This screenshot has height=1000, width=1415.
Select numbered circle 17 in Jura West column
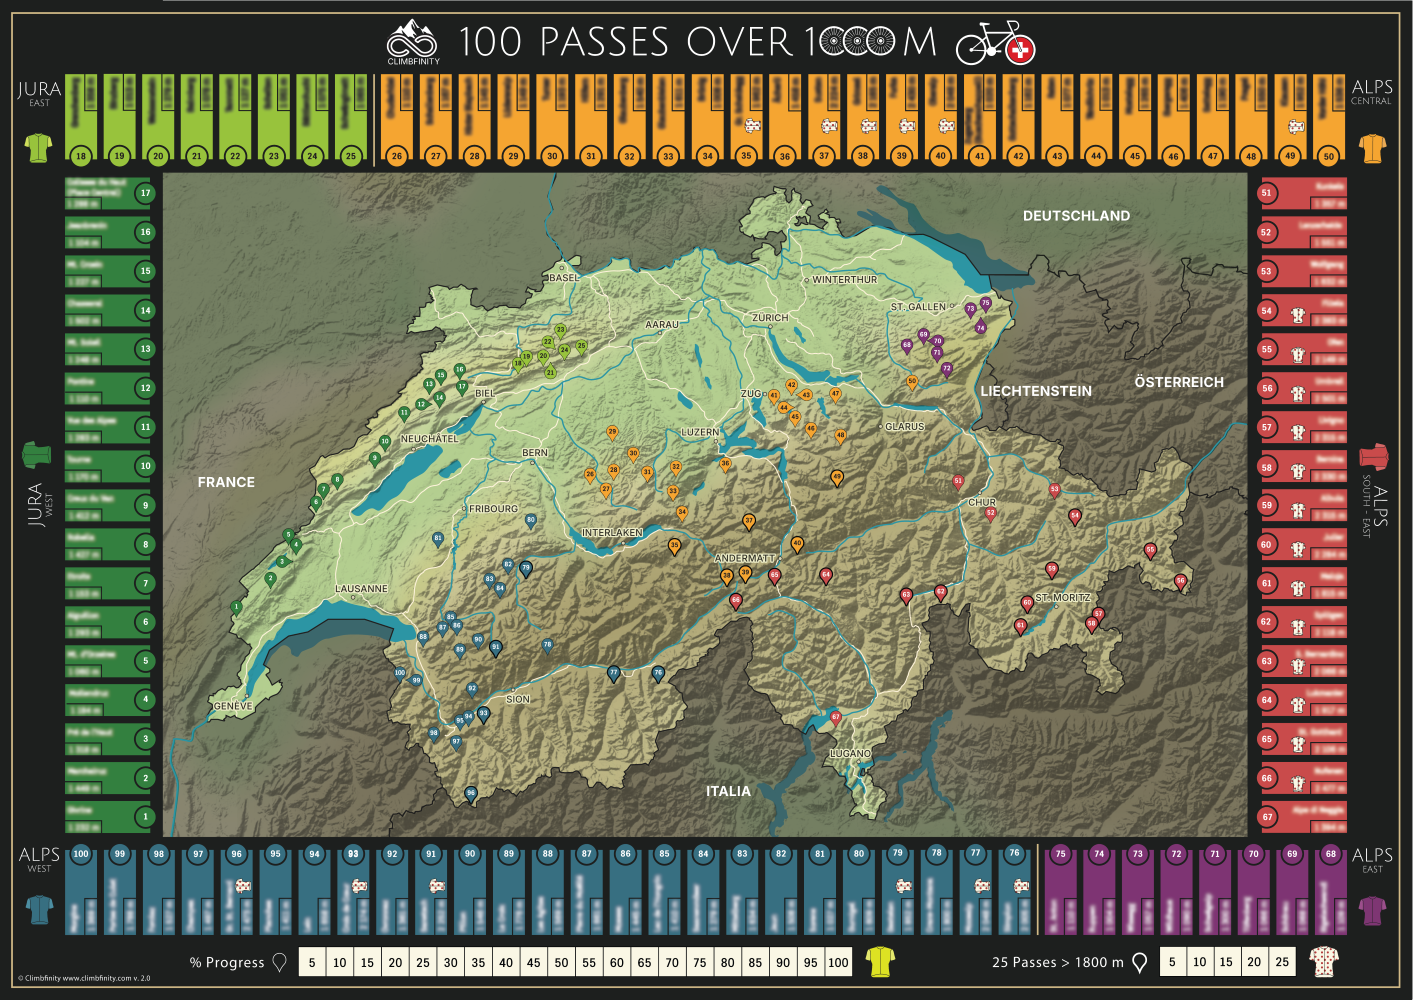(145, 193)
